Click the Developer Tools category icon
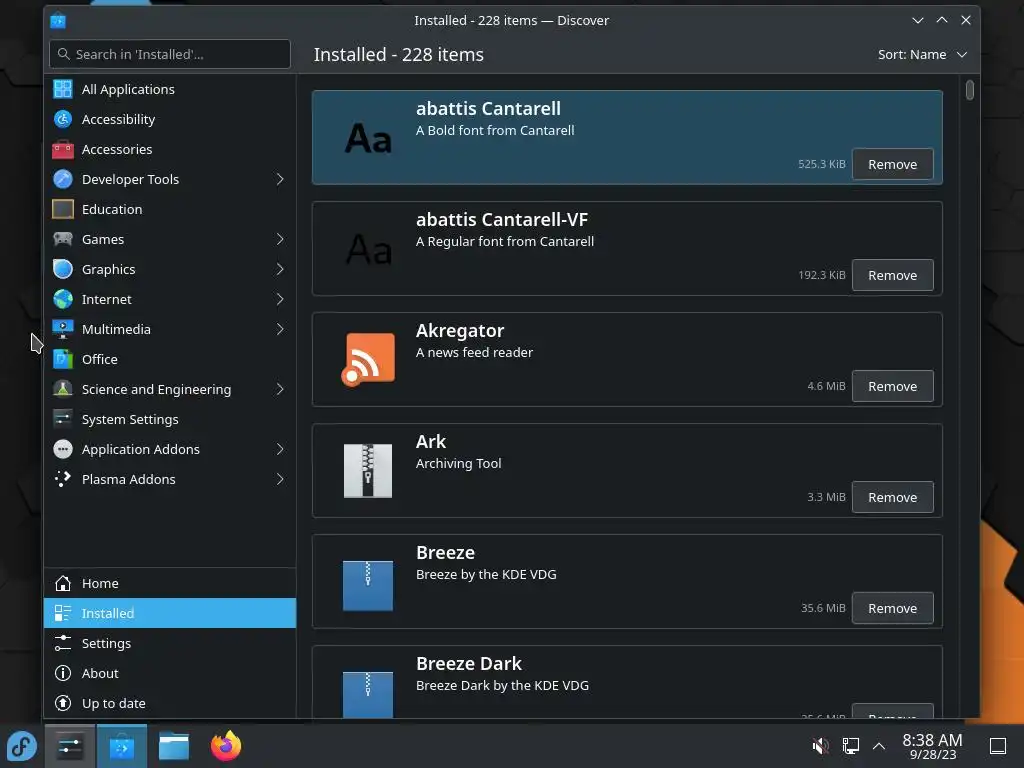Screen dimensions: 1024x768 (x=63, y=179)
